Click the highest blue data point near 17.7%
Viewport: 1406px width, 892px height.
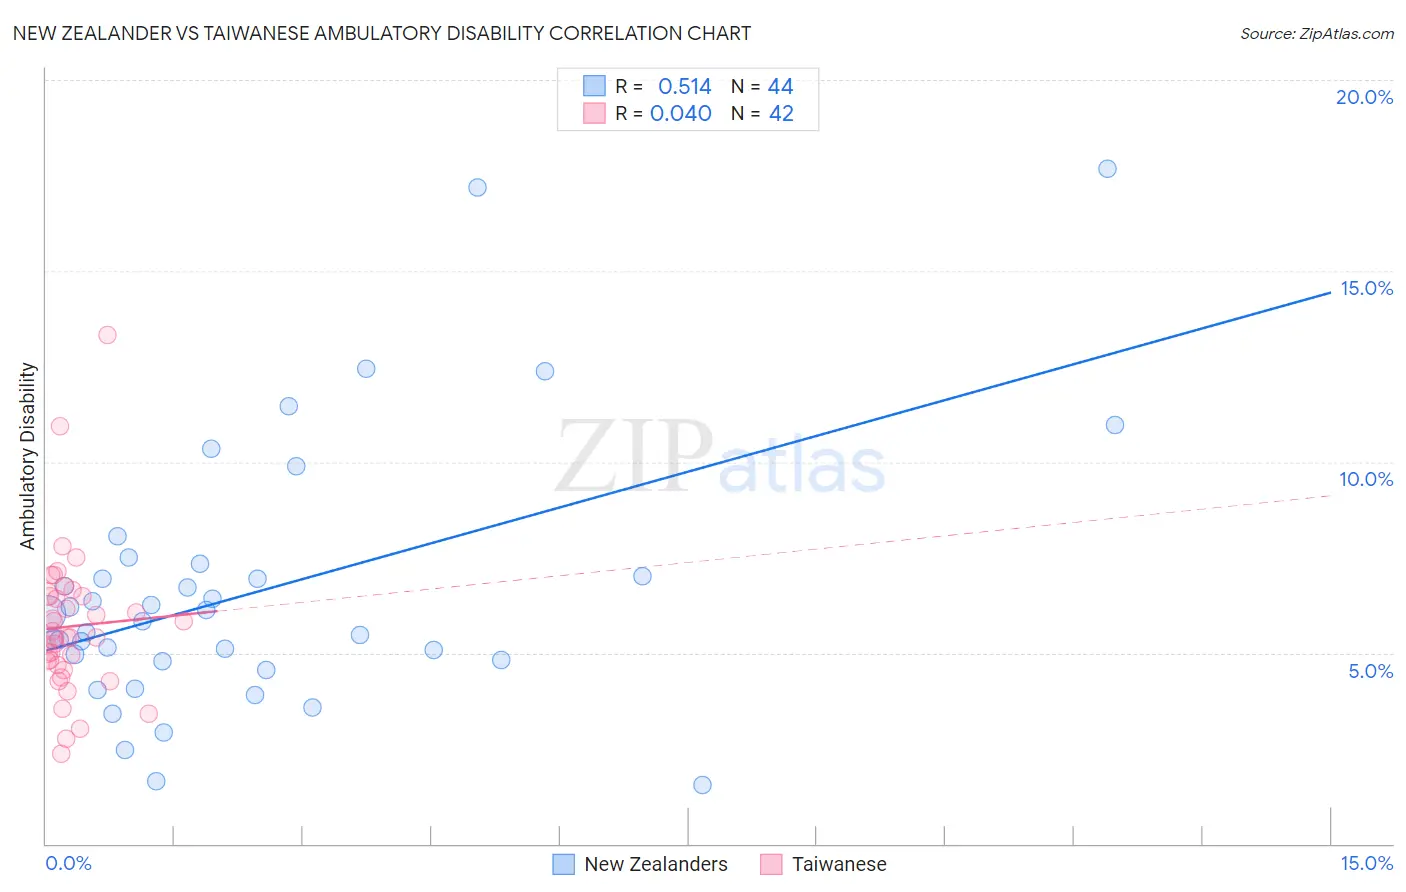1107,168
